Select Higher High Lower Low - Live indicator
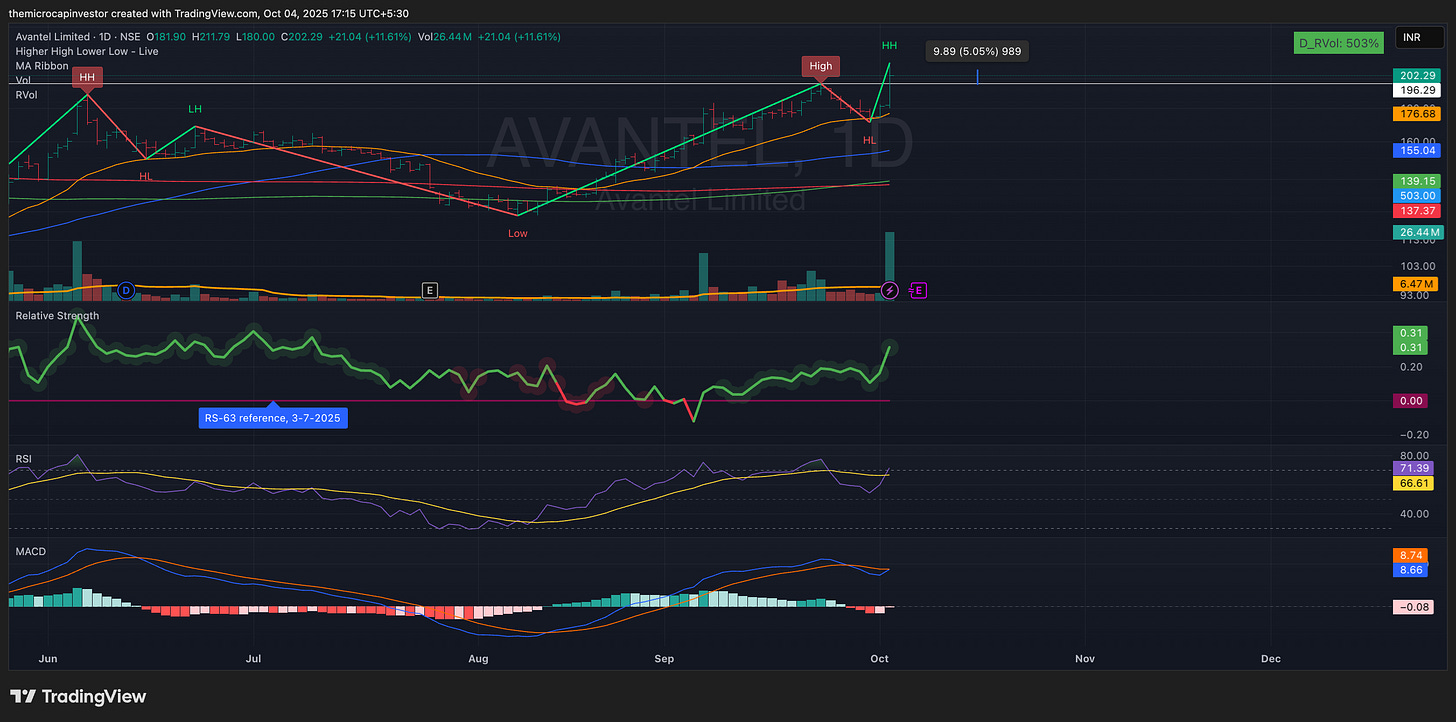1456x722 pixels. 87,51
